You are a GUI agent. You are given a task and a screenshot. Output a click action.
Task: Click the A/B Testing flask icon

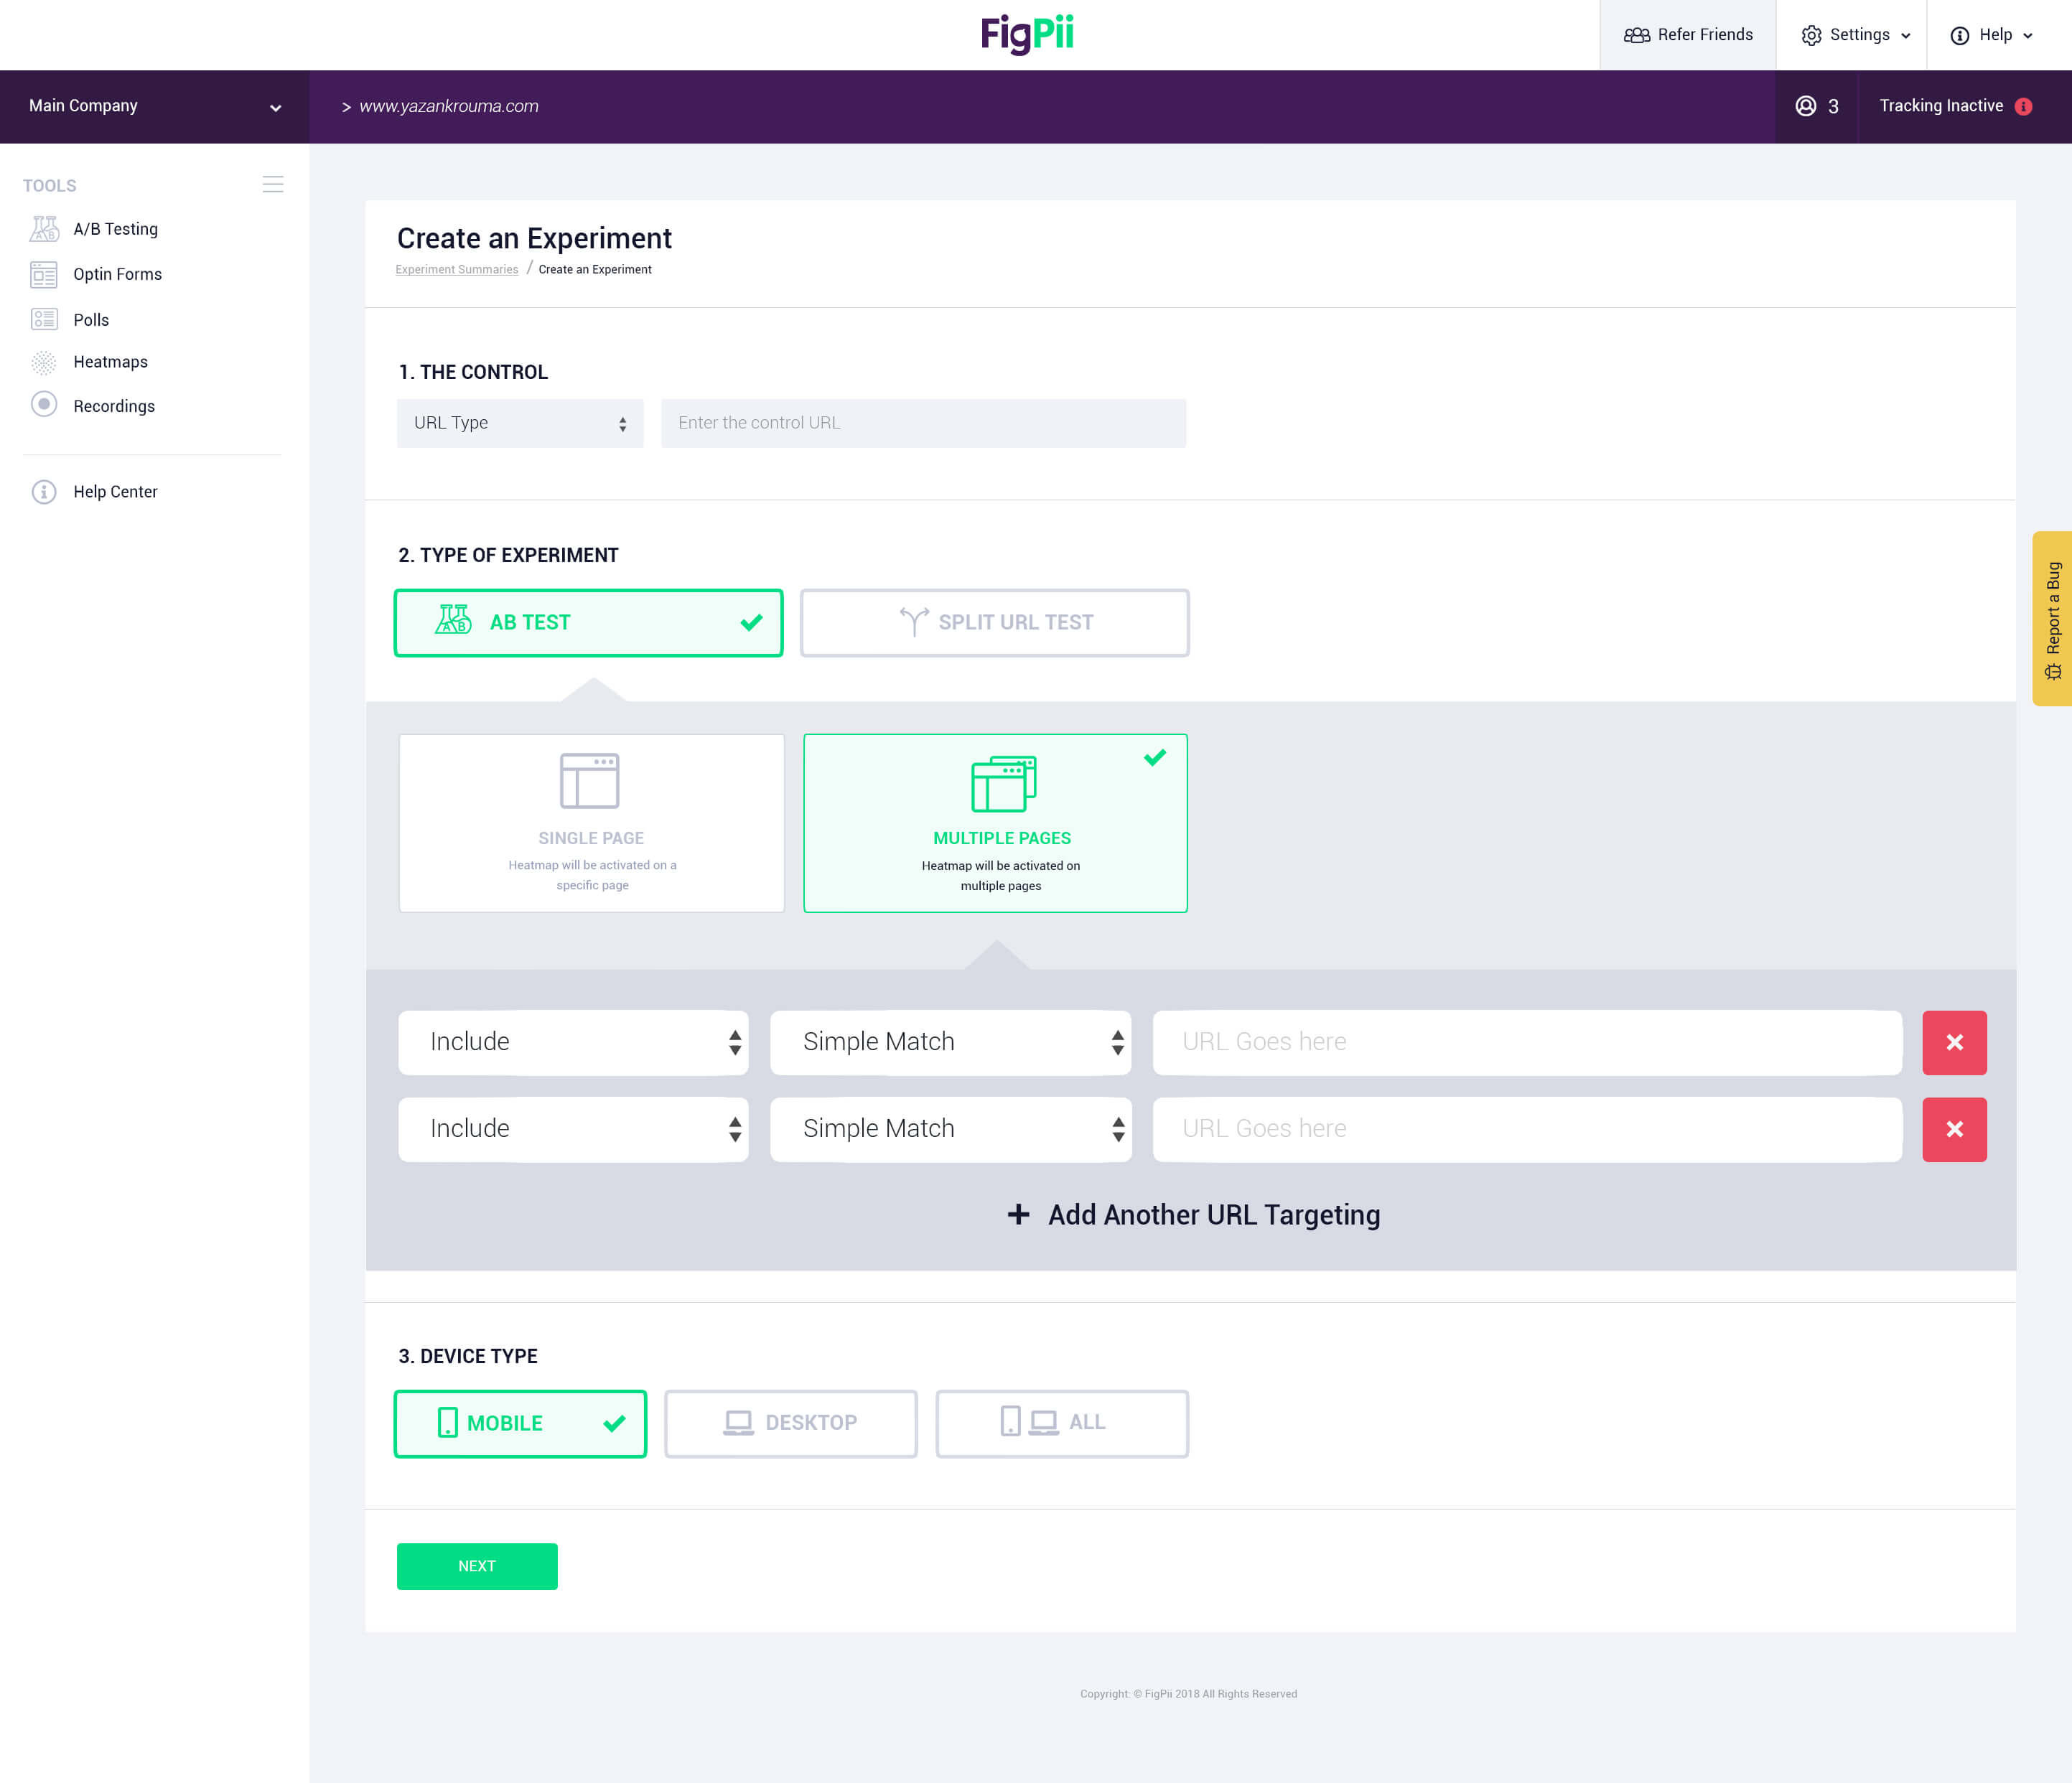[x=44, y=229]
